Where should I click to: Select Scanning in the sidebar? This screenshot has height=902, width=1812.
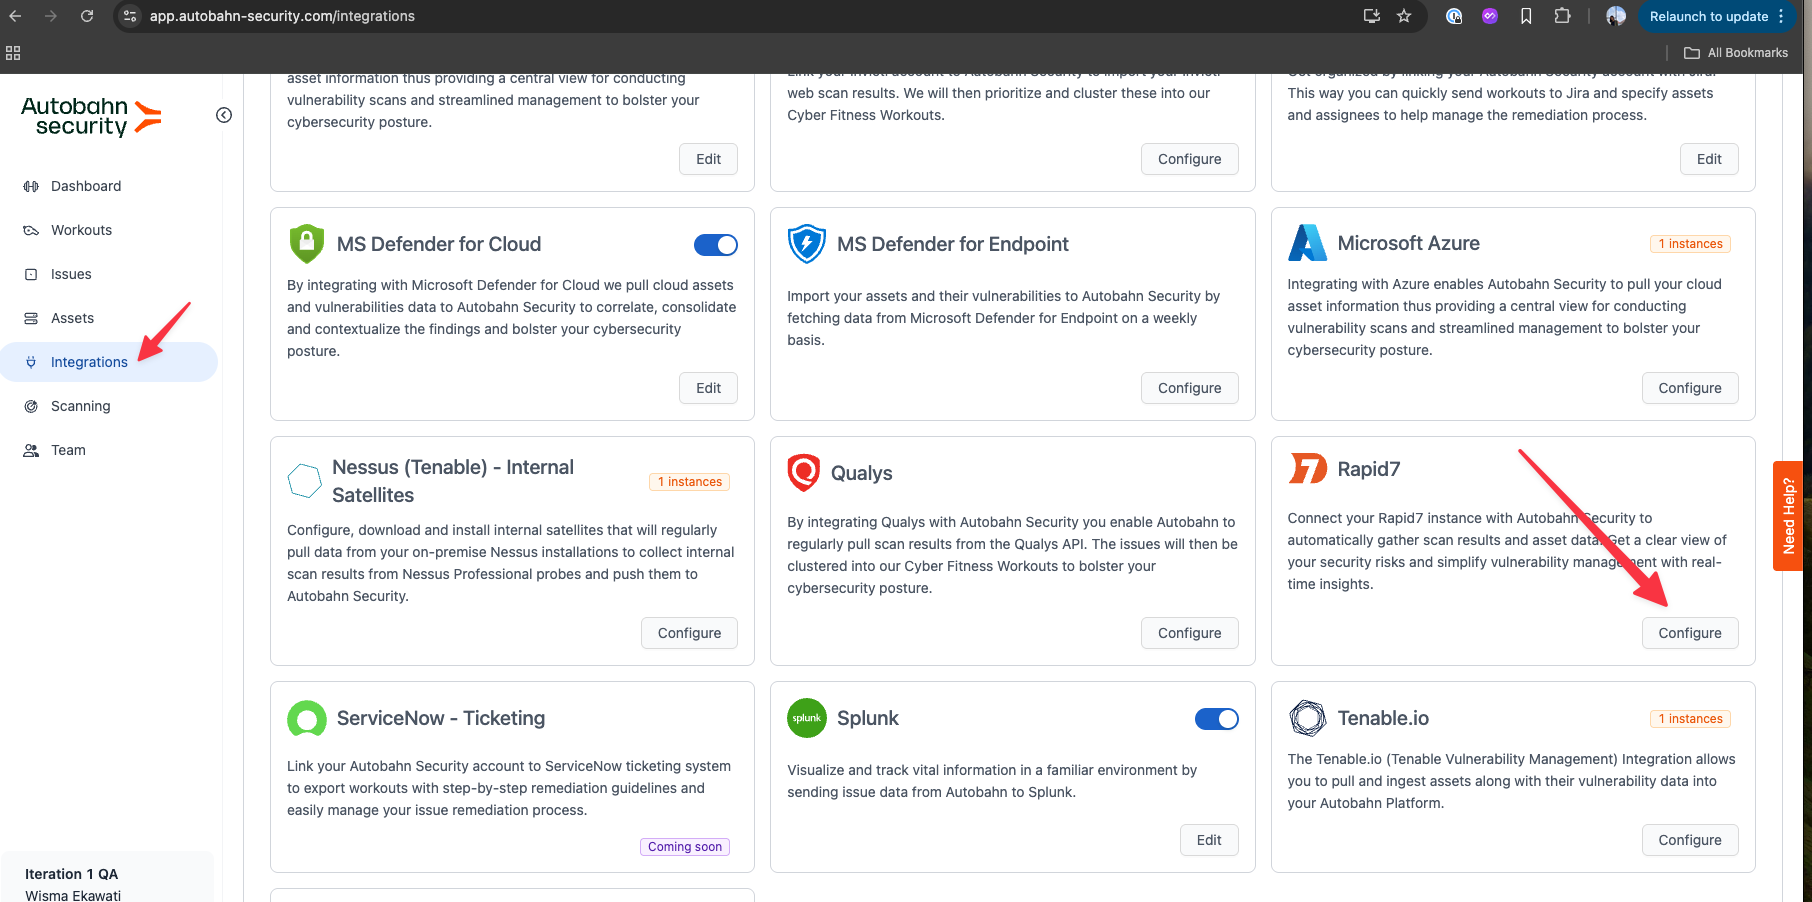point(80,406)
